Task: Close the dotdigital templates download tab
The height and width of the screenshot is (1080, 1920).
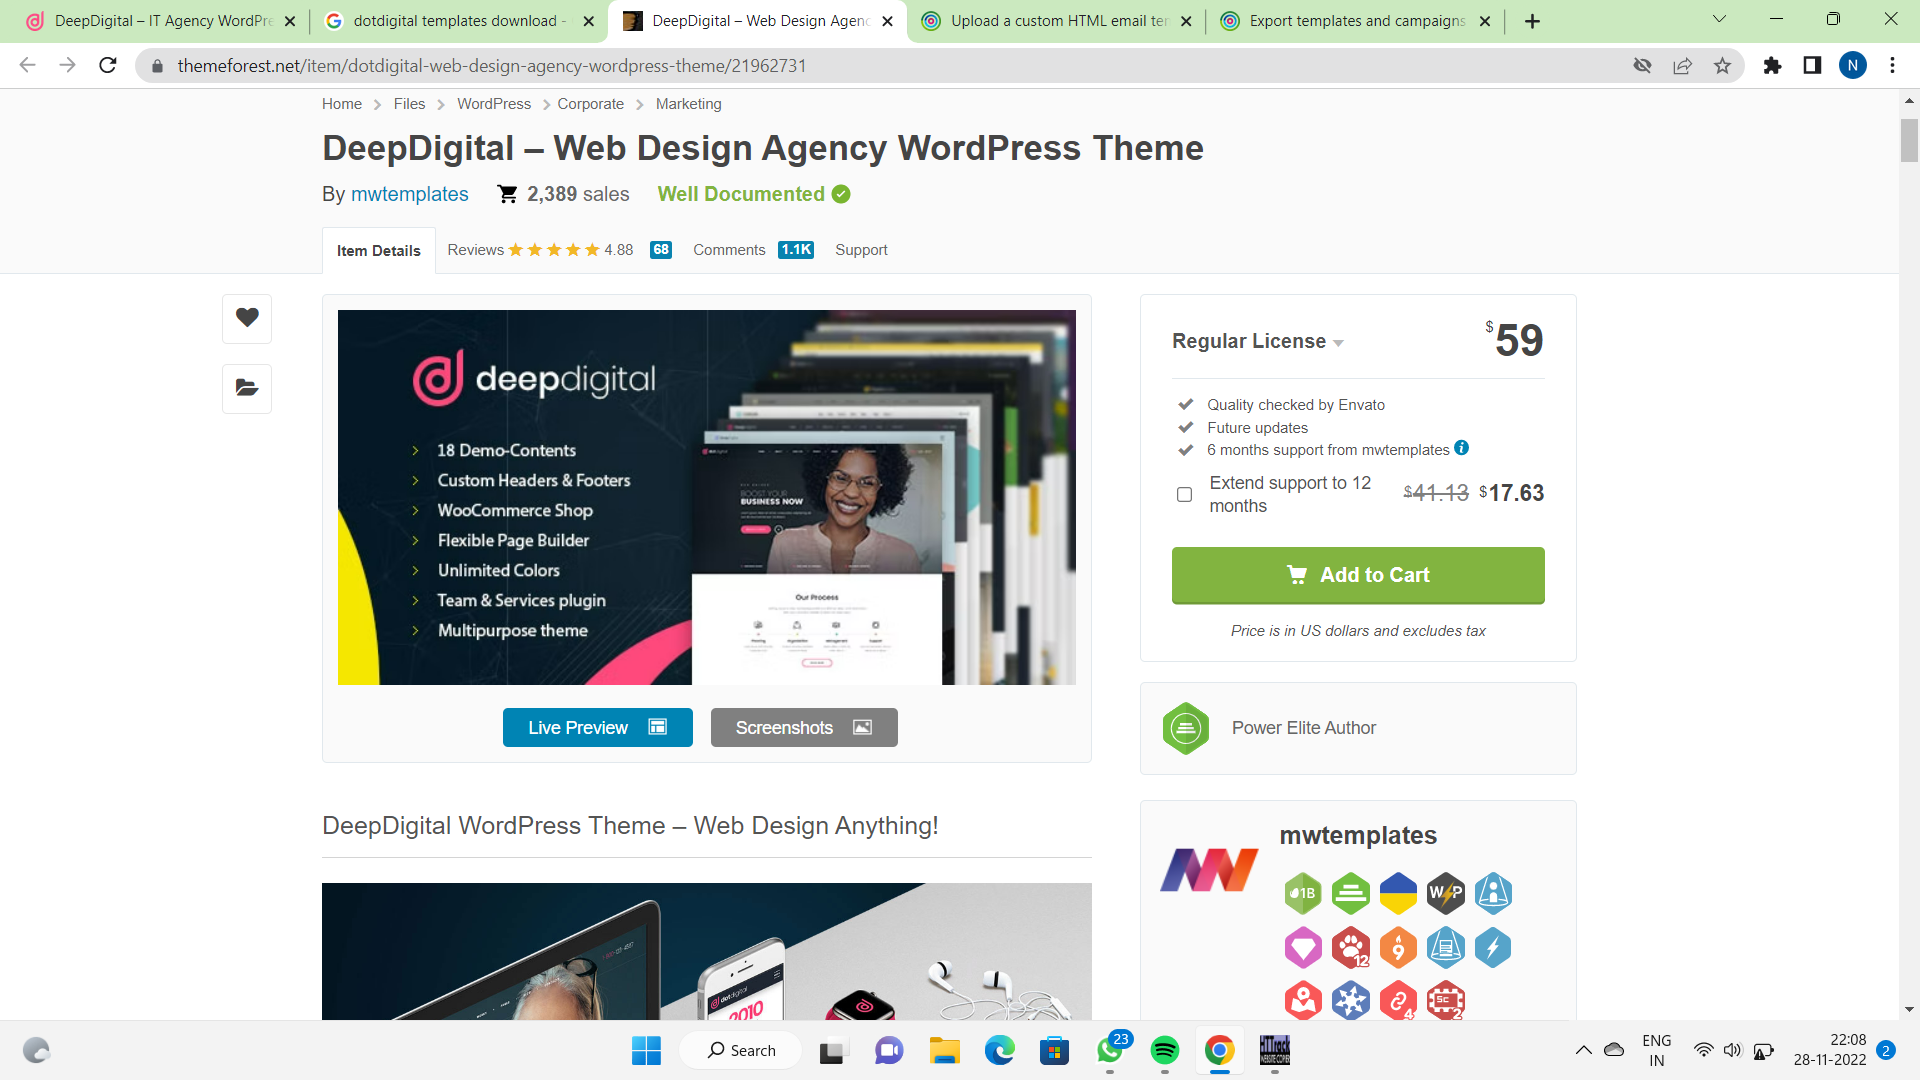Action: pos(588,21)
